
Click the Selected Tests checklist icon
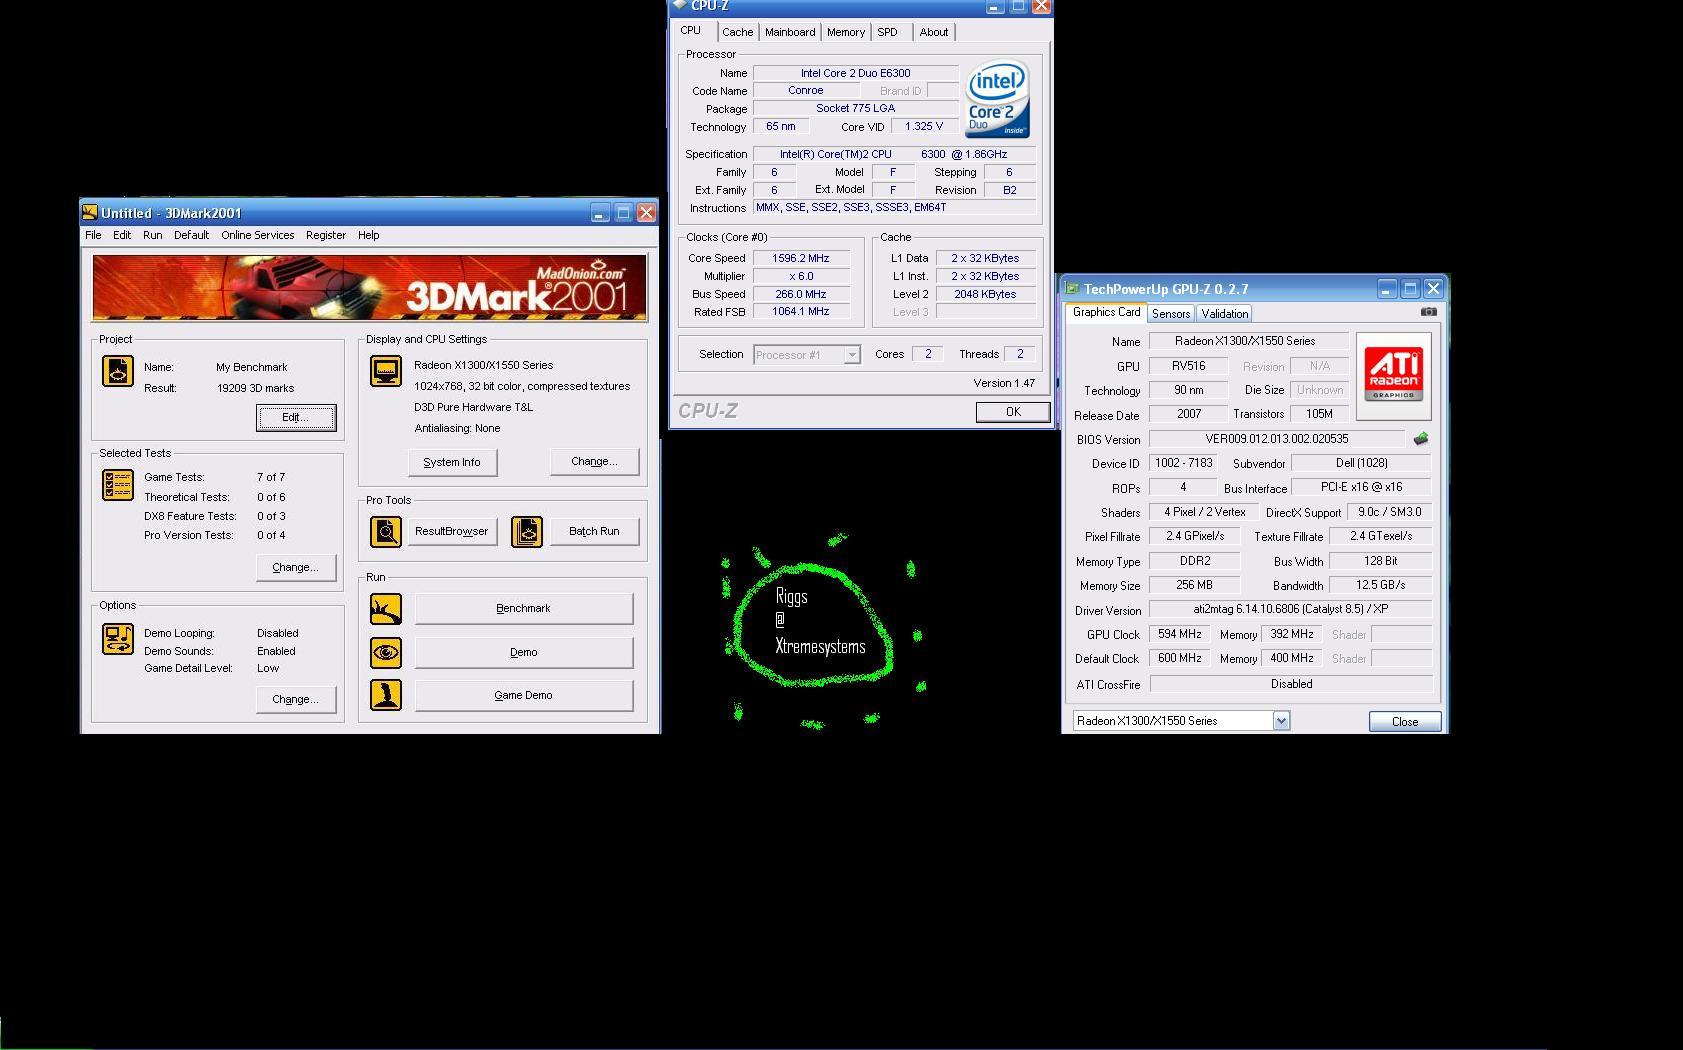pos(118,485)
